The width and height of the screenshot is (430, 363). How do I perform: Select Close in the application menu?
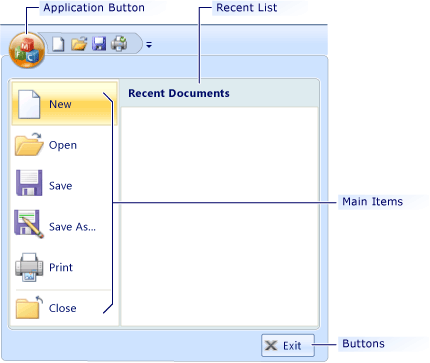tap(64, 308)
